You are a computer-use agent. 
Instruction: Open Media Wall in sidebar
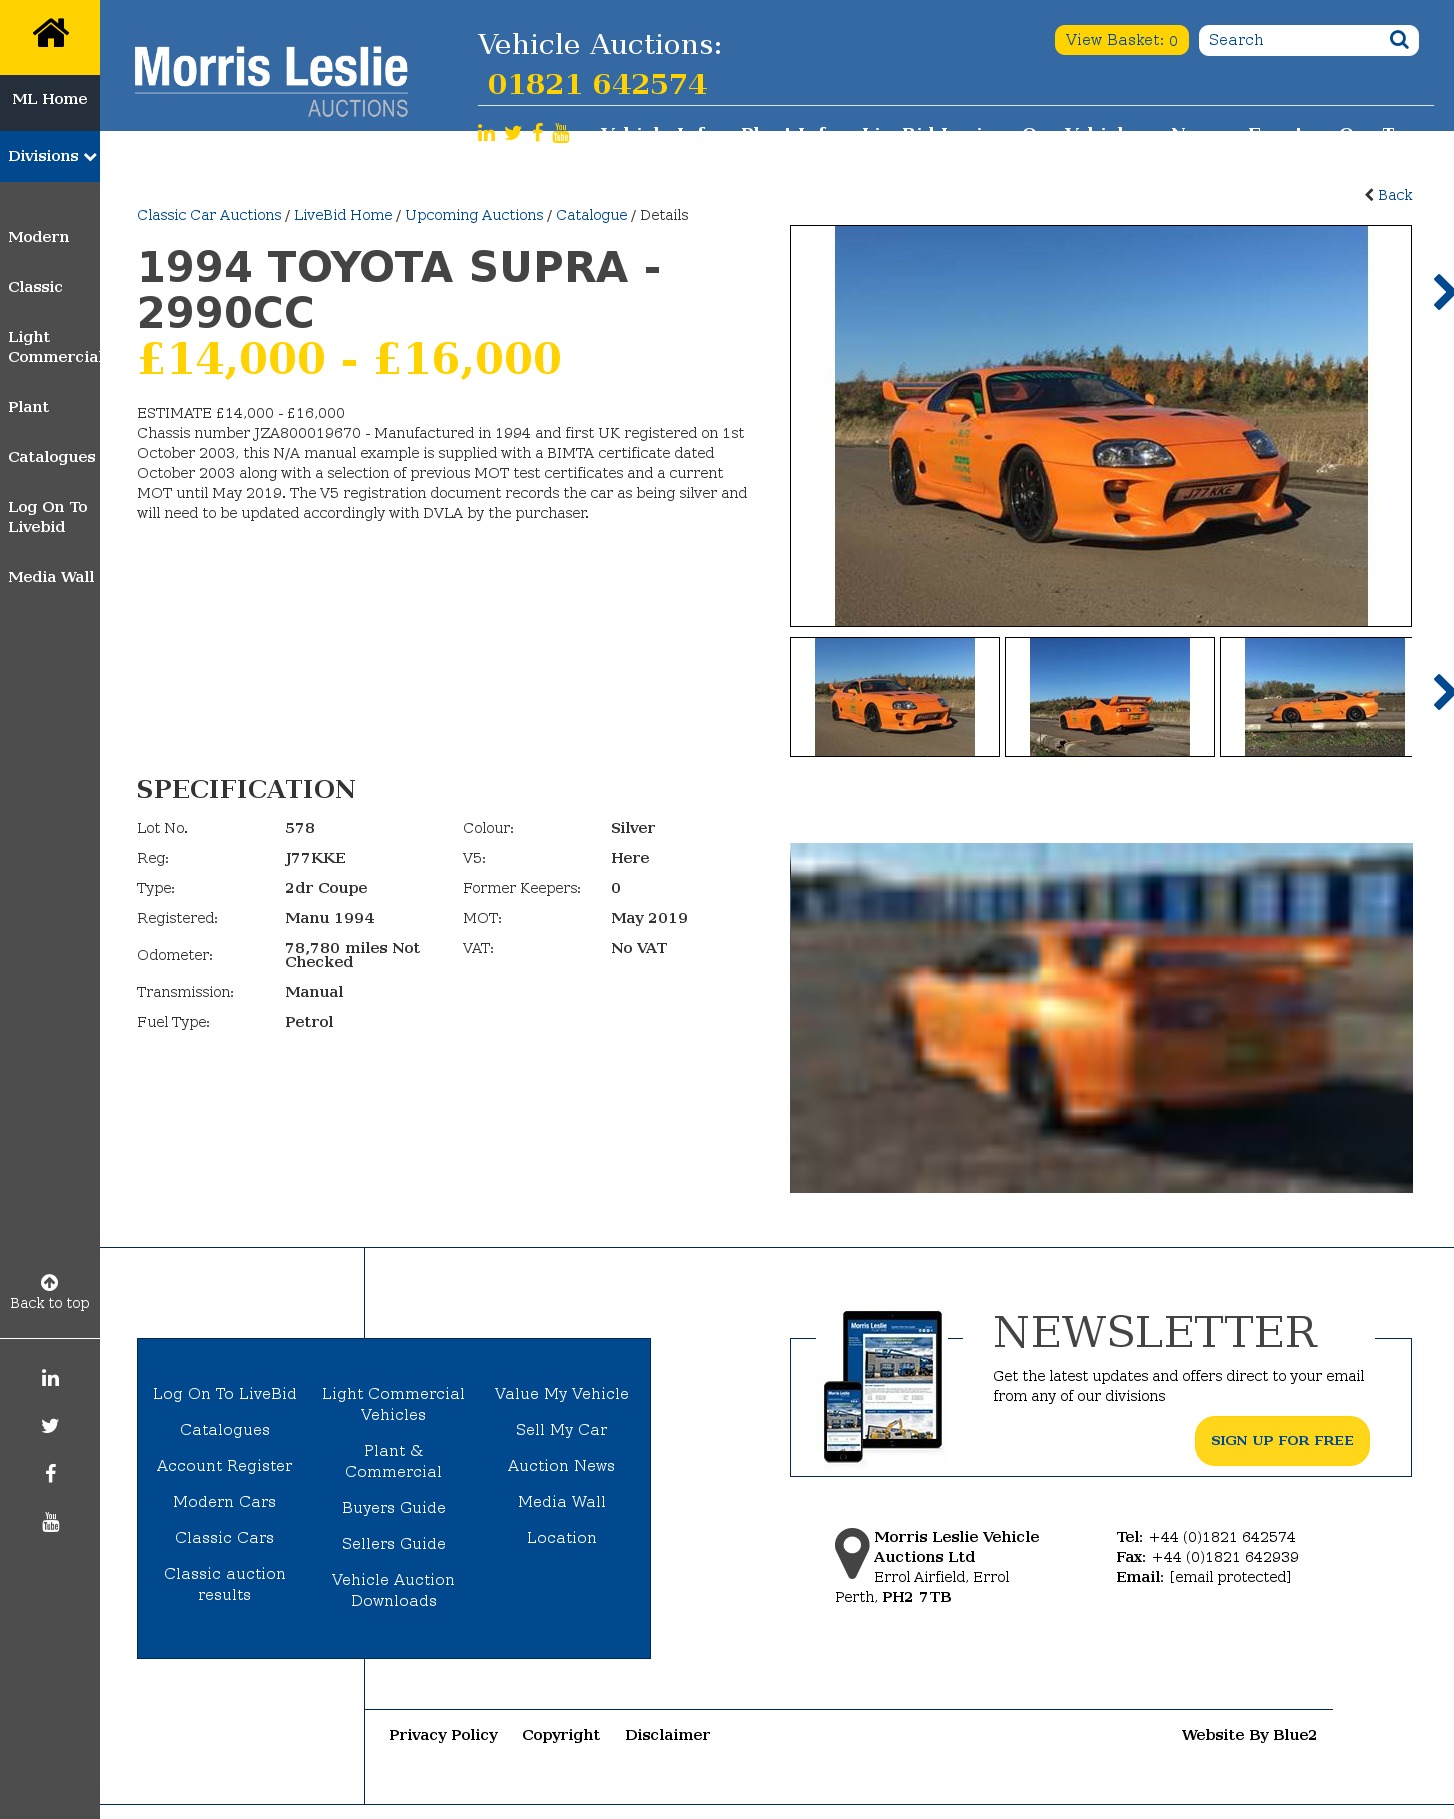(51, 577)
